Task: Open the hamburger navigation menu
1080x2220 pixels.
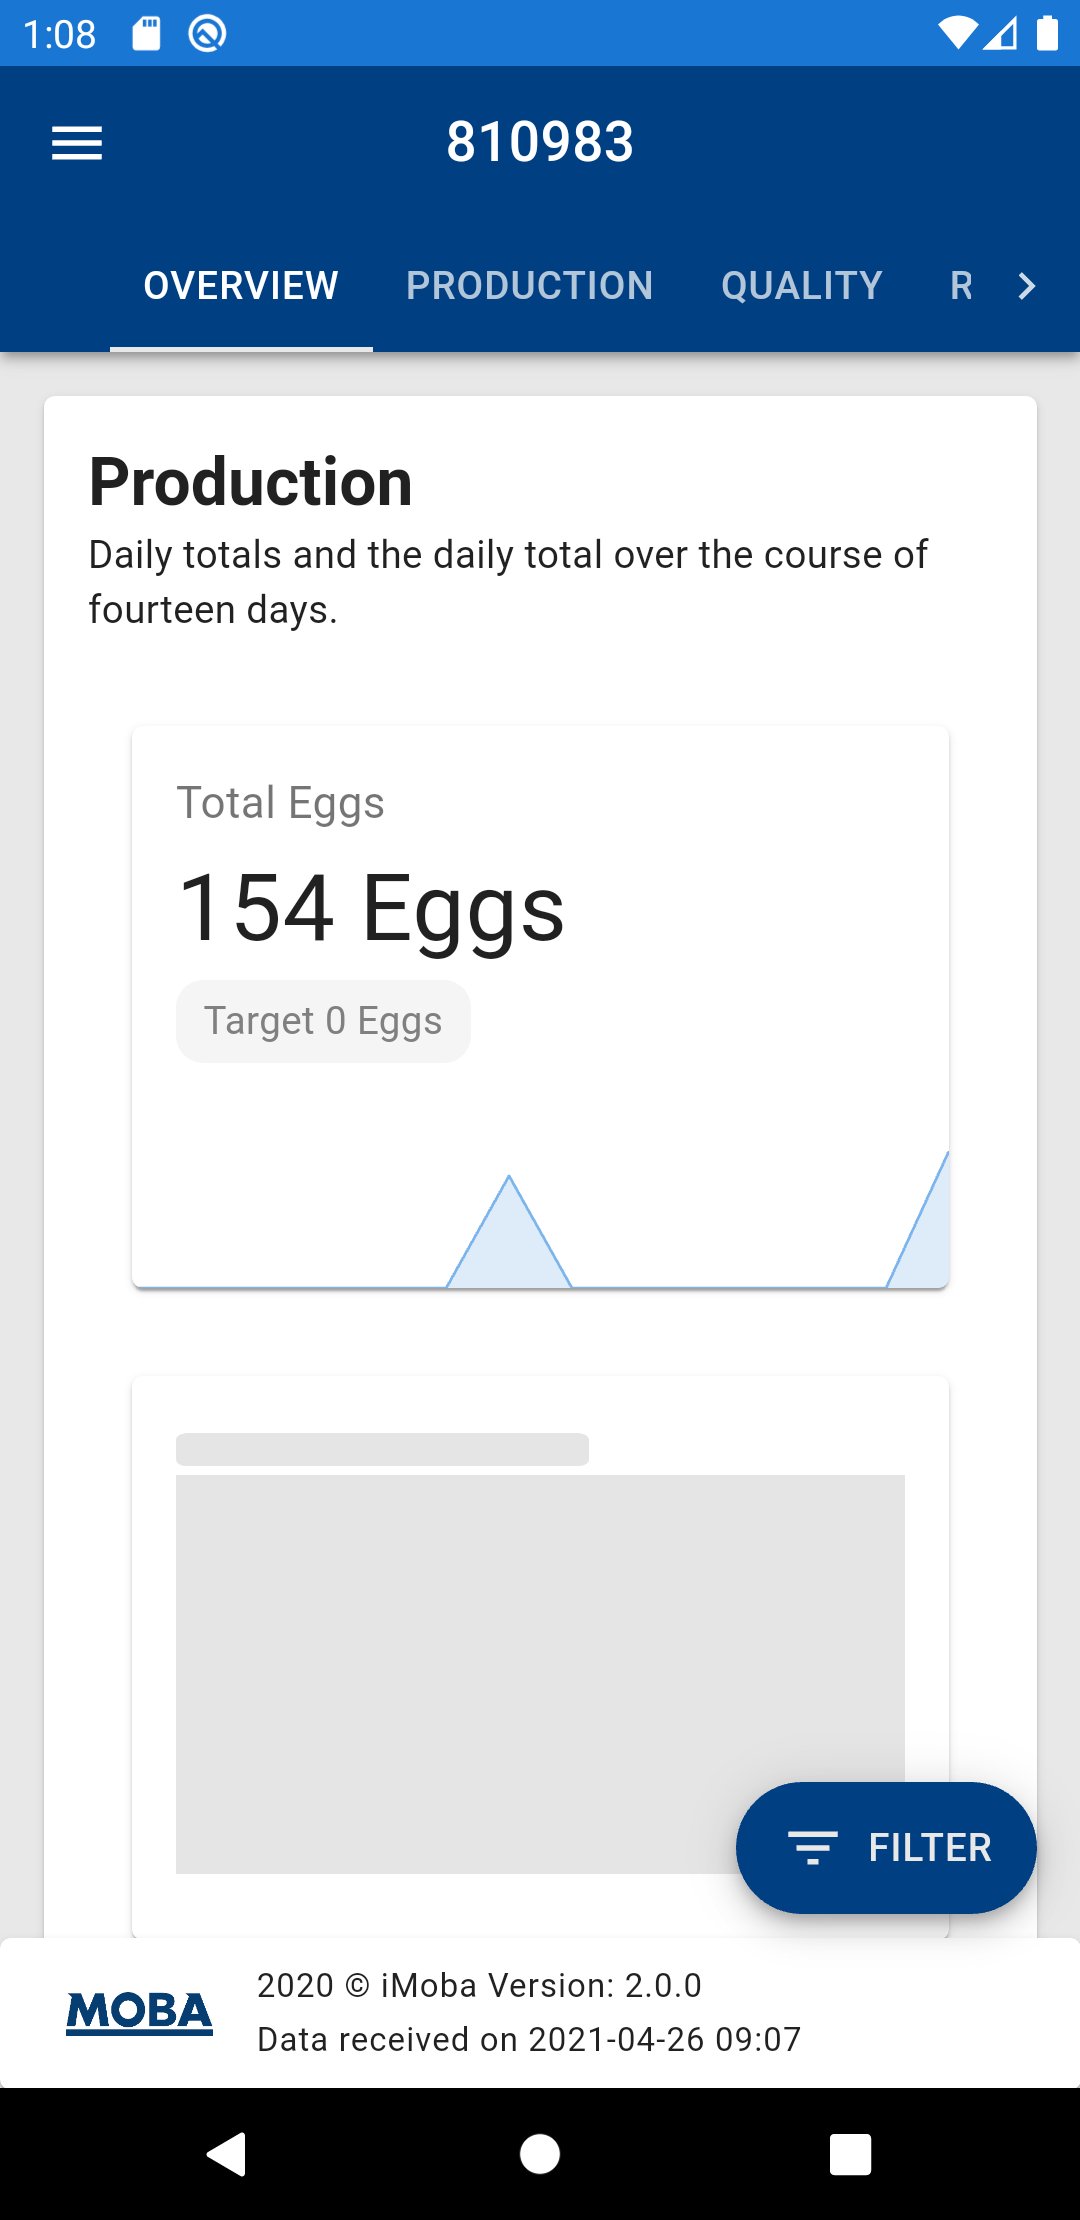Action: (77, 143)
